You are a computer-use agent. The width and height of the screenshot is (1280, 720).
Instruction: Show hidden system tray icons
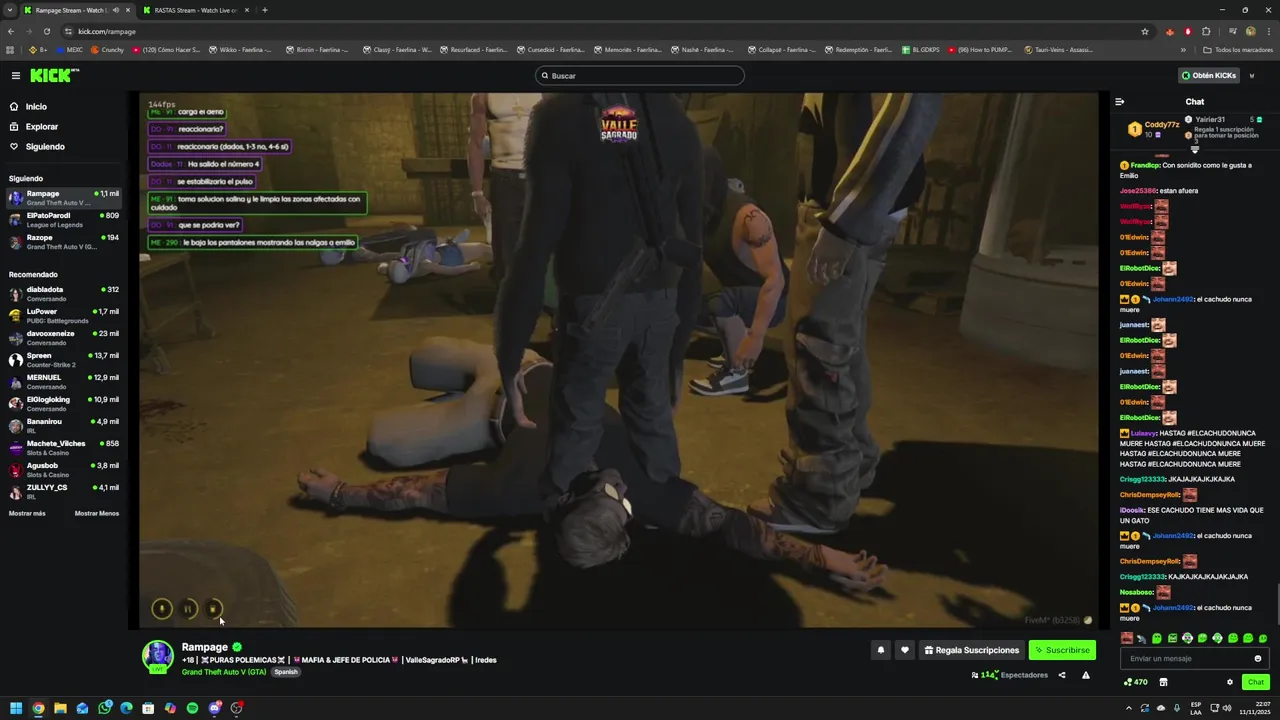[1129, 708]
